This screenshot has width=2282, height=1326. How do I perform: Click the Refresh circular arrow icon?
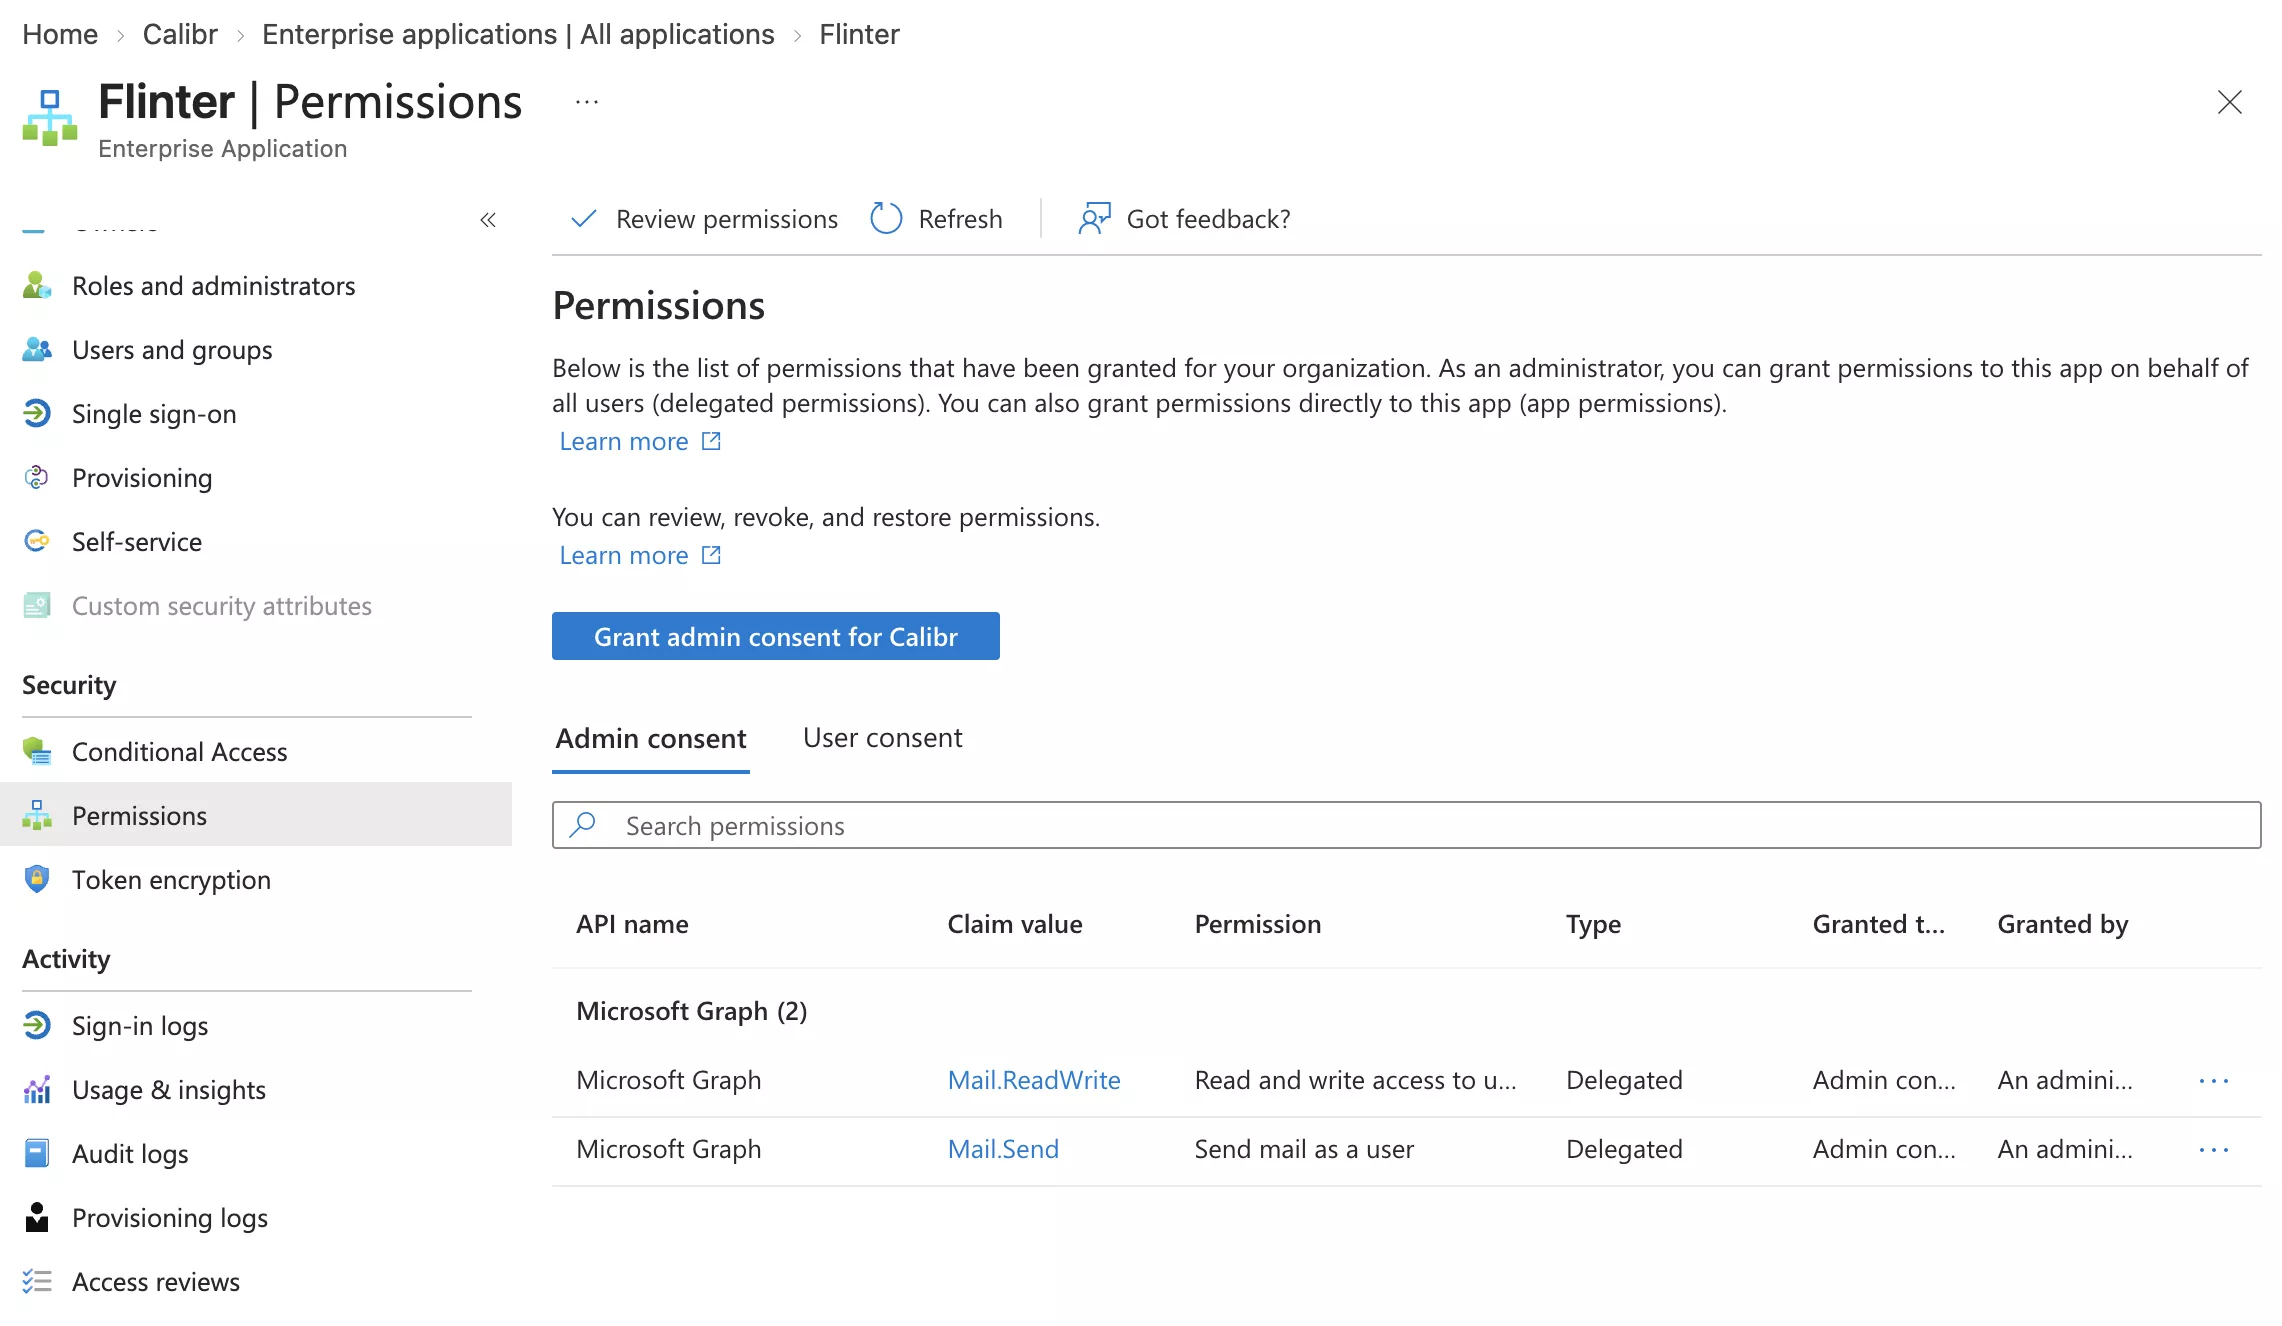(x=886, y=219)
